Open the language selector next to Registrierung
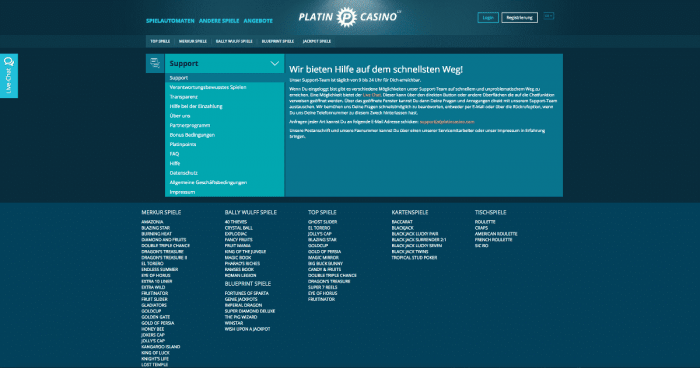The height and width of the screenshot is (368, 700). tap(549, 16)
